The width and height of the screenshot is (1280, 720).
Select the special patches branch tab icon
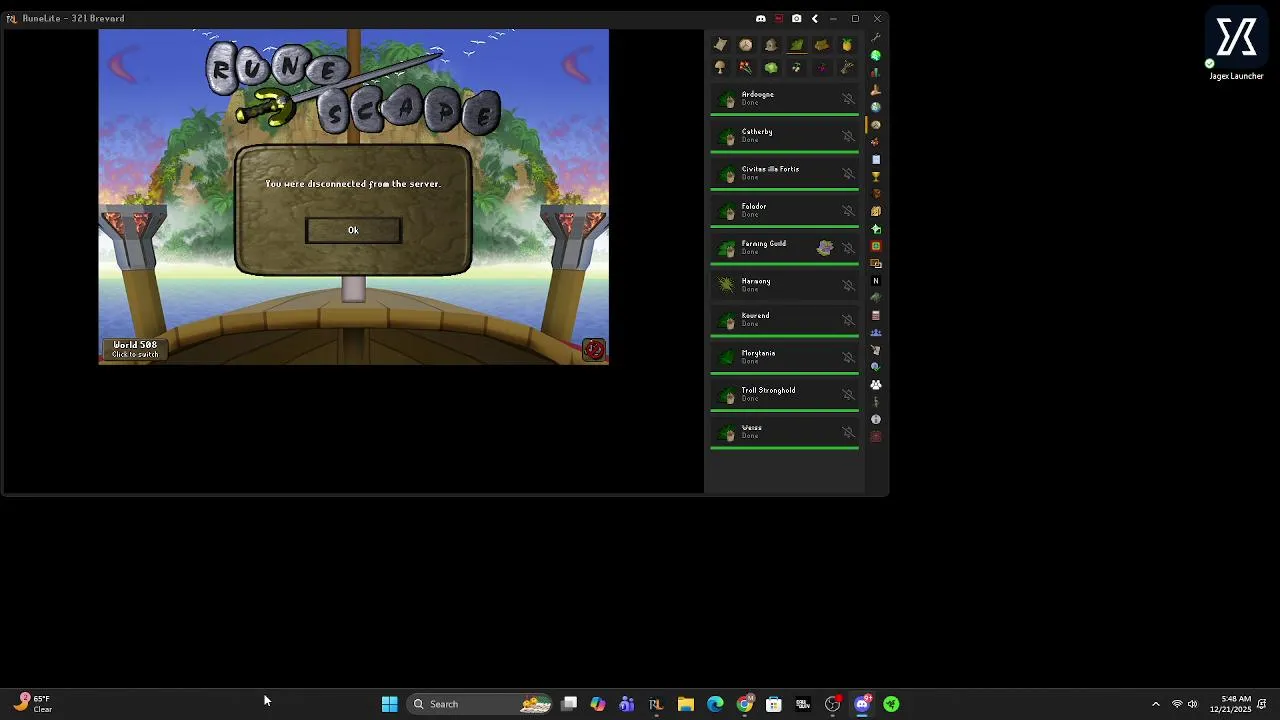click(x=847, y=68)
